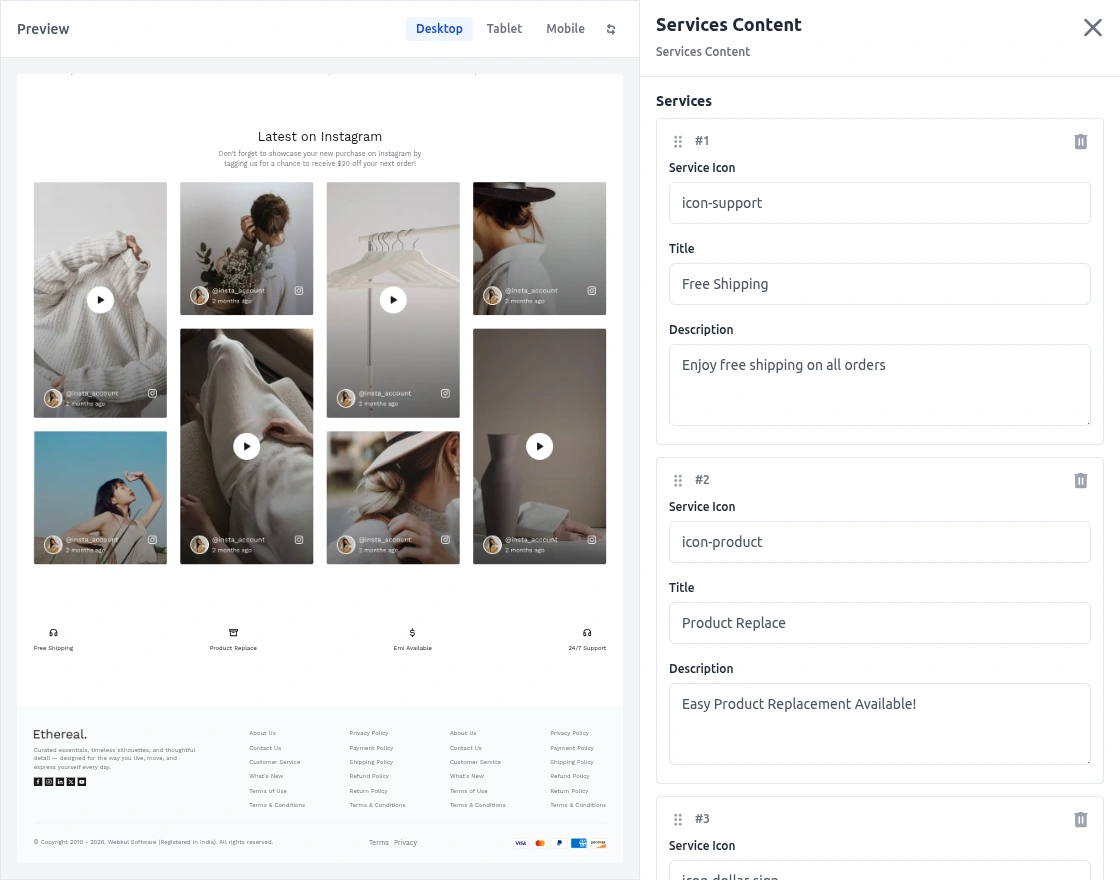
Task: Click the Emi Available label in preview
Action: tap(413, 649)
